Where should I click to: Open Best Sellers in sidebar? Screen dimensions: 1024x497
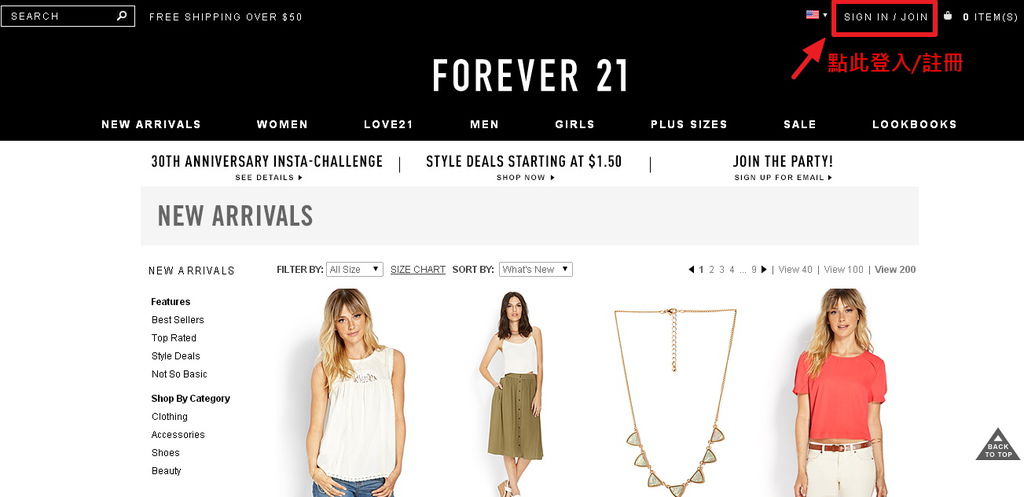178,319
